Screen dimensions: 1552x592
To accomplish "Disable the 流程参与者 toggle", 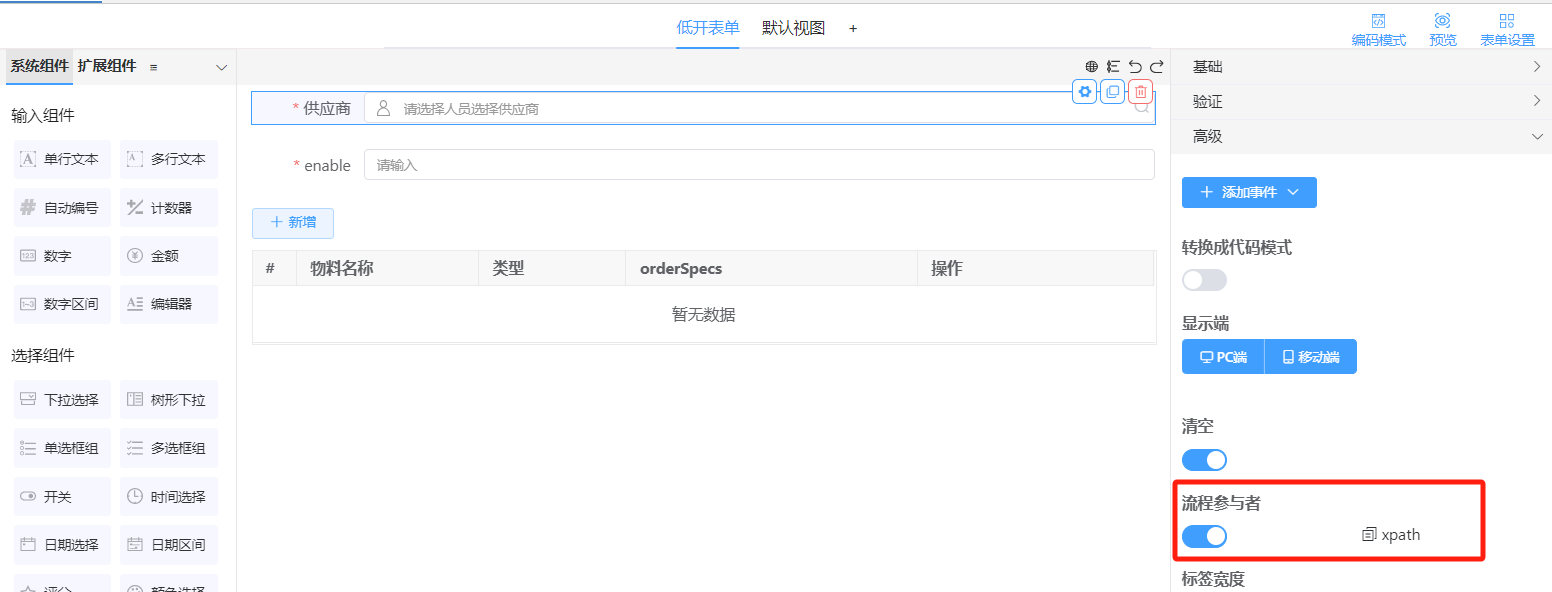I will 1204,536.
